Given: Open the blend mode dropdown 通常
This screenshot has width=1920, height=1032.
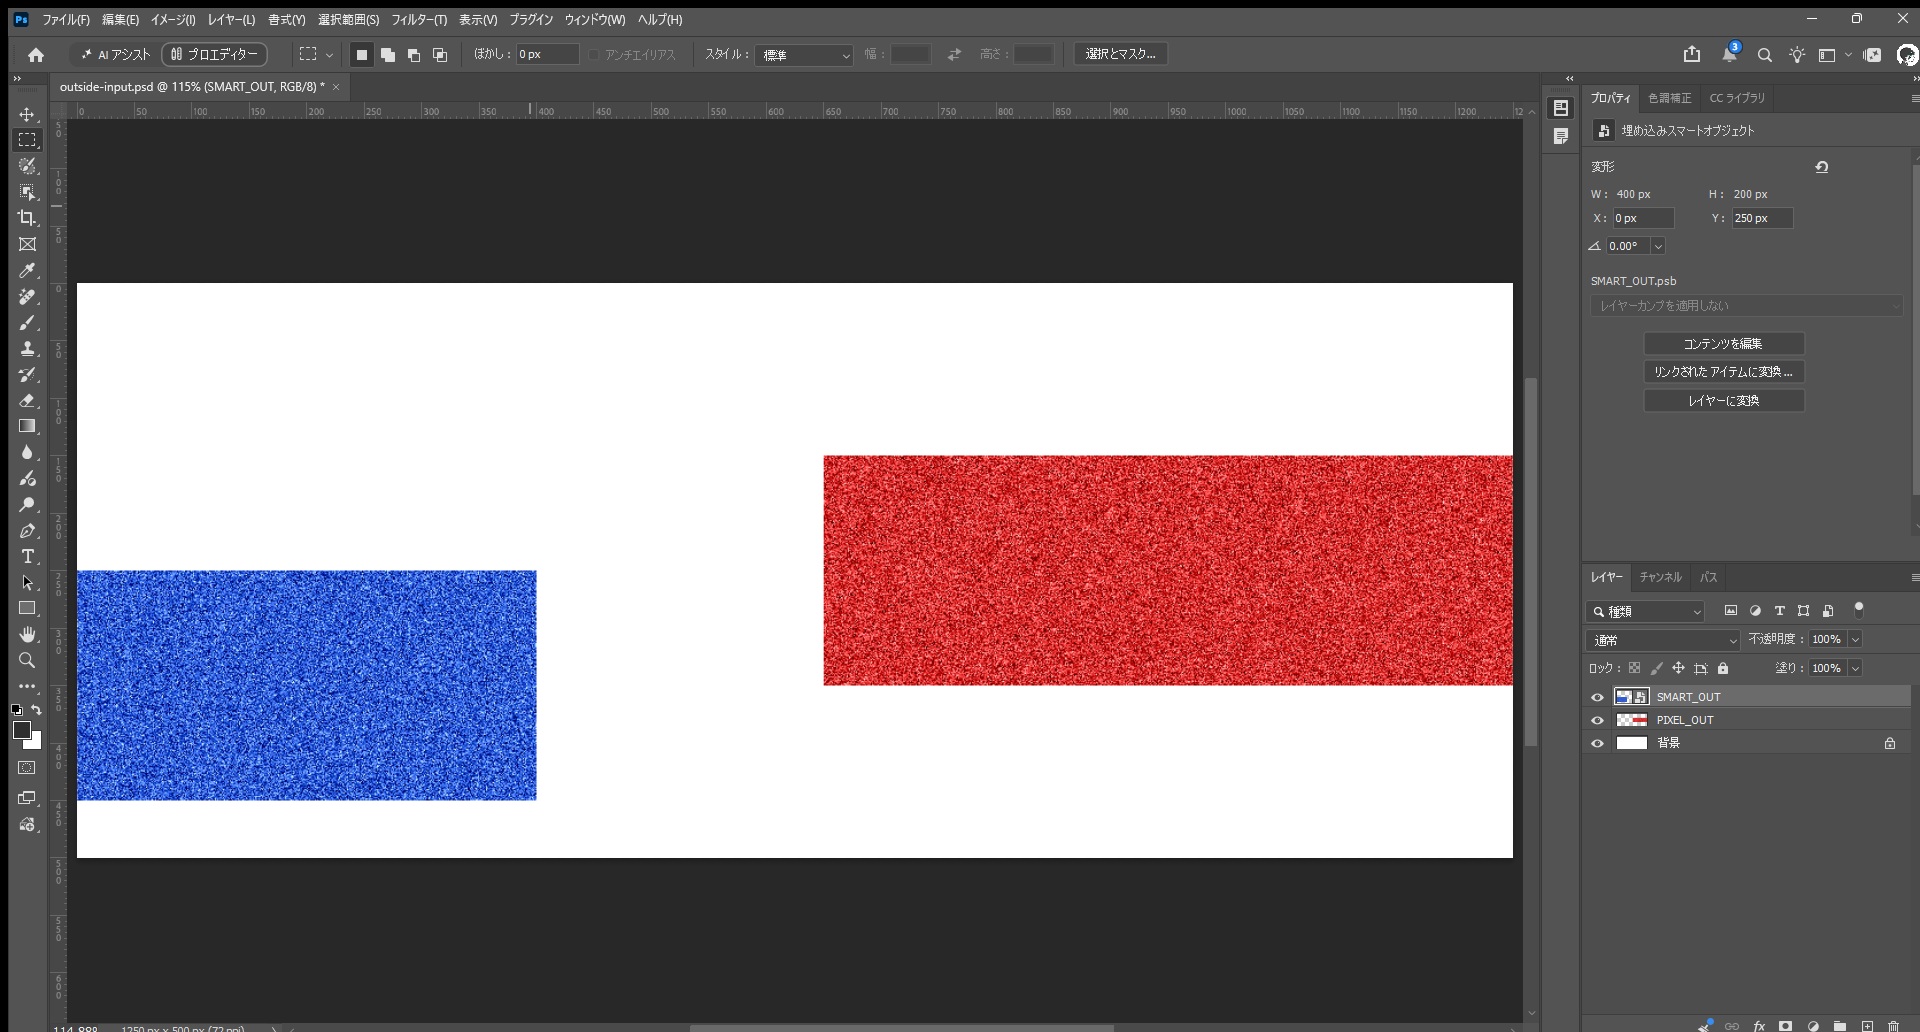Looking at the screenshot, I should 1663,640.
